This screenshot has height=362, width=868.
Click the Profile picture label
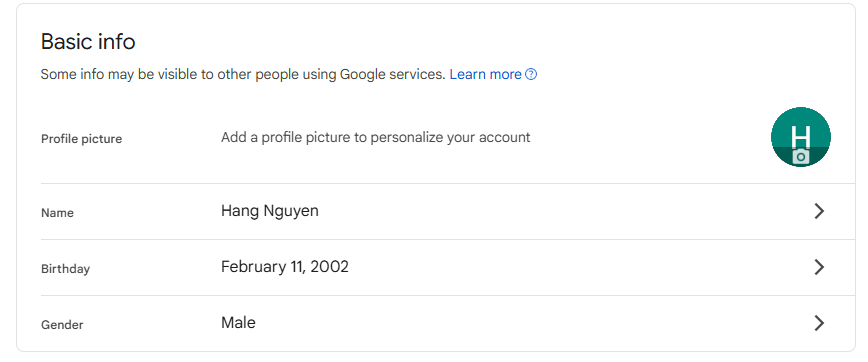pos(81,139)
